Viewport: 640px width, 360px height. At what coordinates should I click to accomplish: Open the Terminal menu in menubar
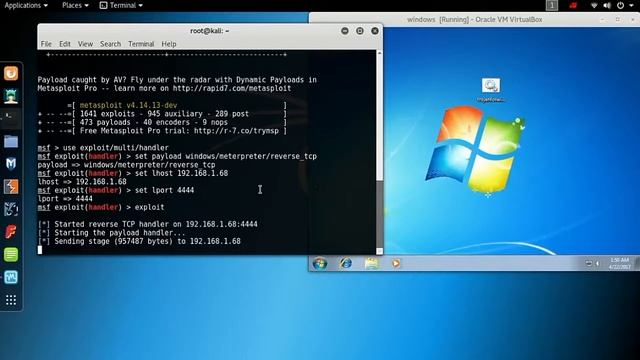coord(141,44)
